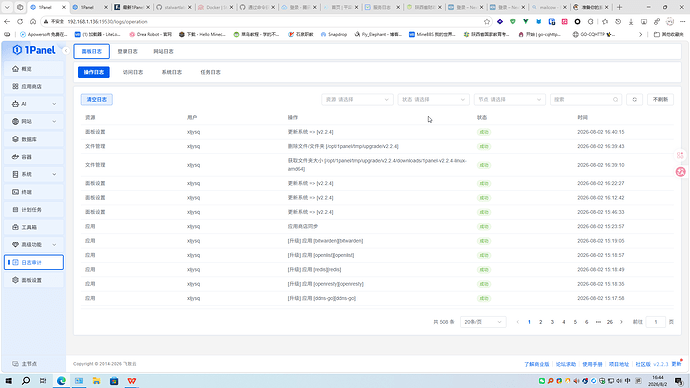Select the 访问日志 sub-tab
Screen dimensions: 690x388
pos(133,72)
